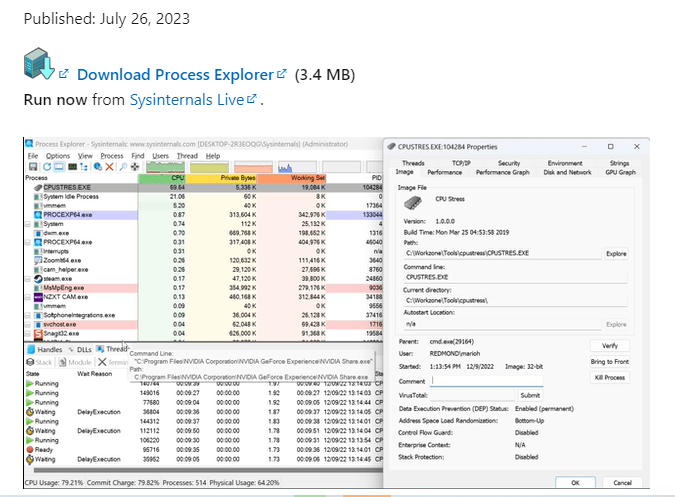Switch to the Performance Graph tab
Image resolution: width=675 pixels, height=497 pixels.
point(503,172)
